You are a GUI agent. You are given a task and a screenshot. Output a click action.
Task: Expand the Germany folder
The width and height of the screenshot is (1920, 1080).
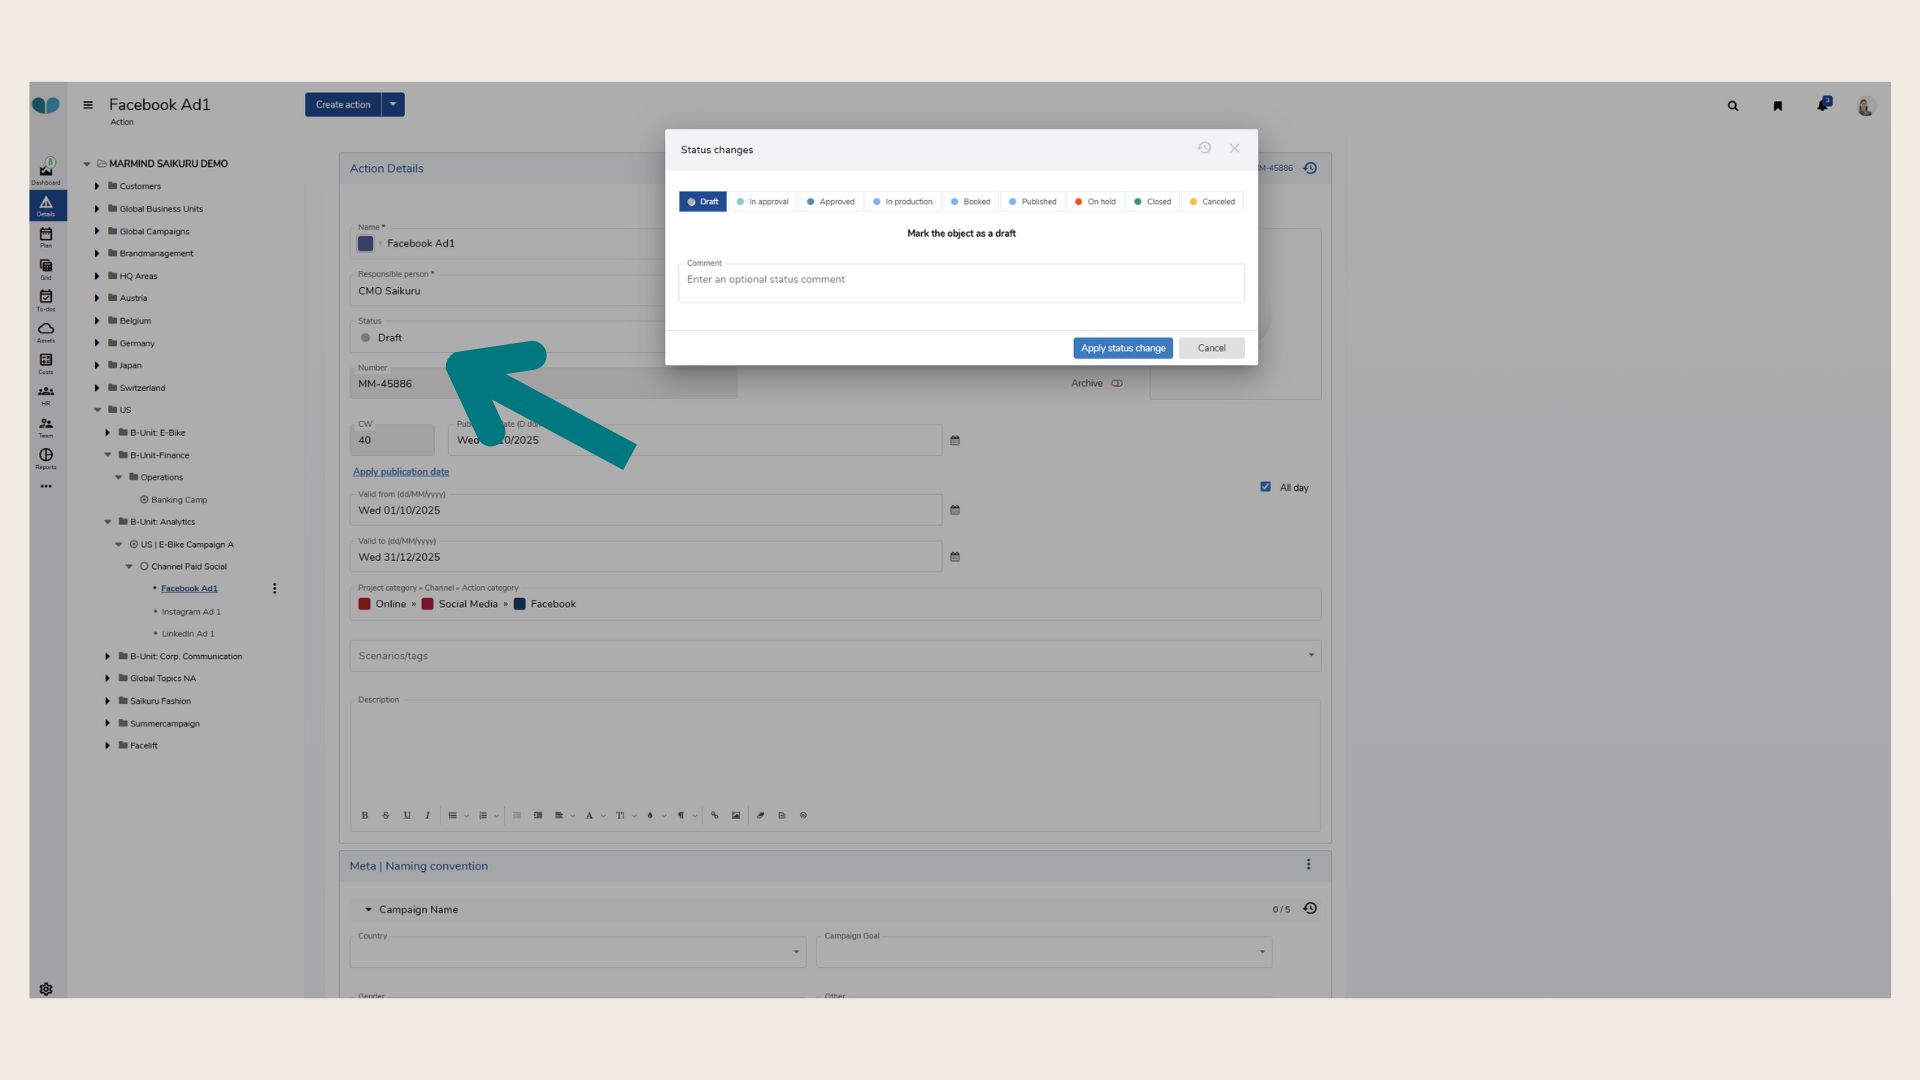[x=97, y=343]
